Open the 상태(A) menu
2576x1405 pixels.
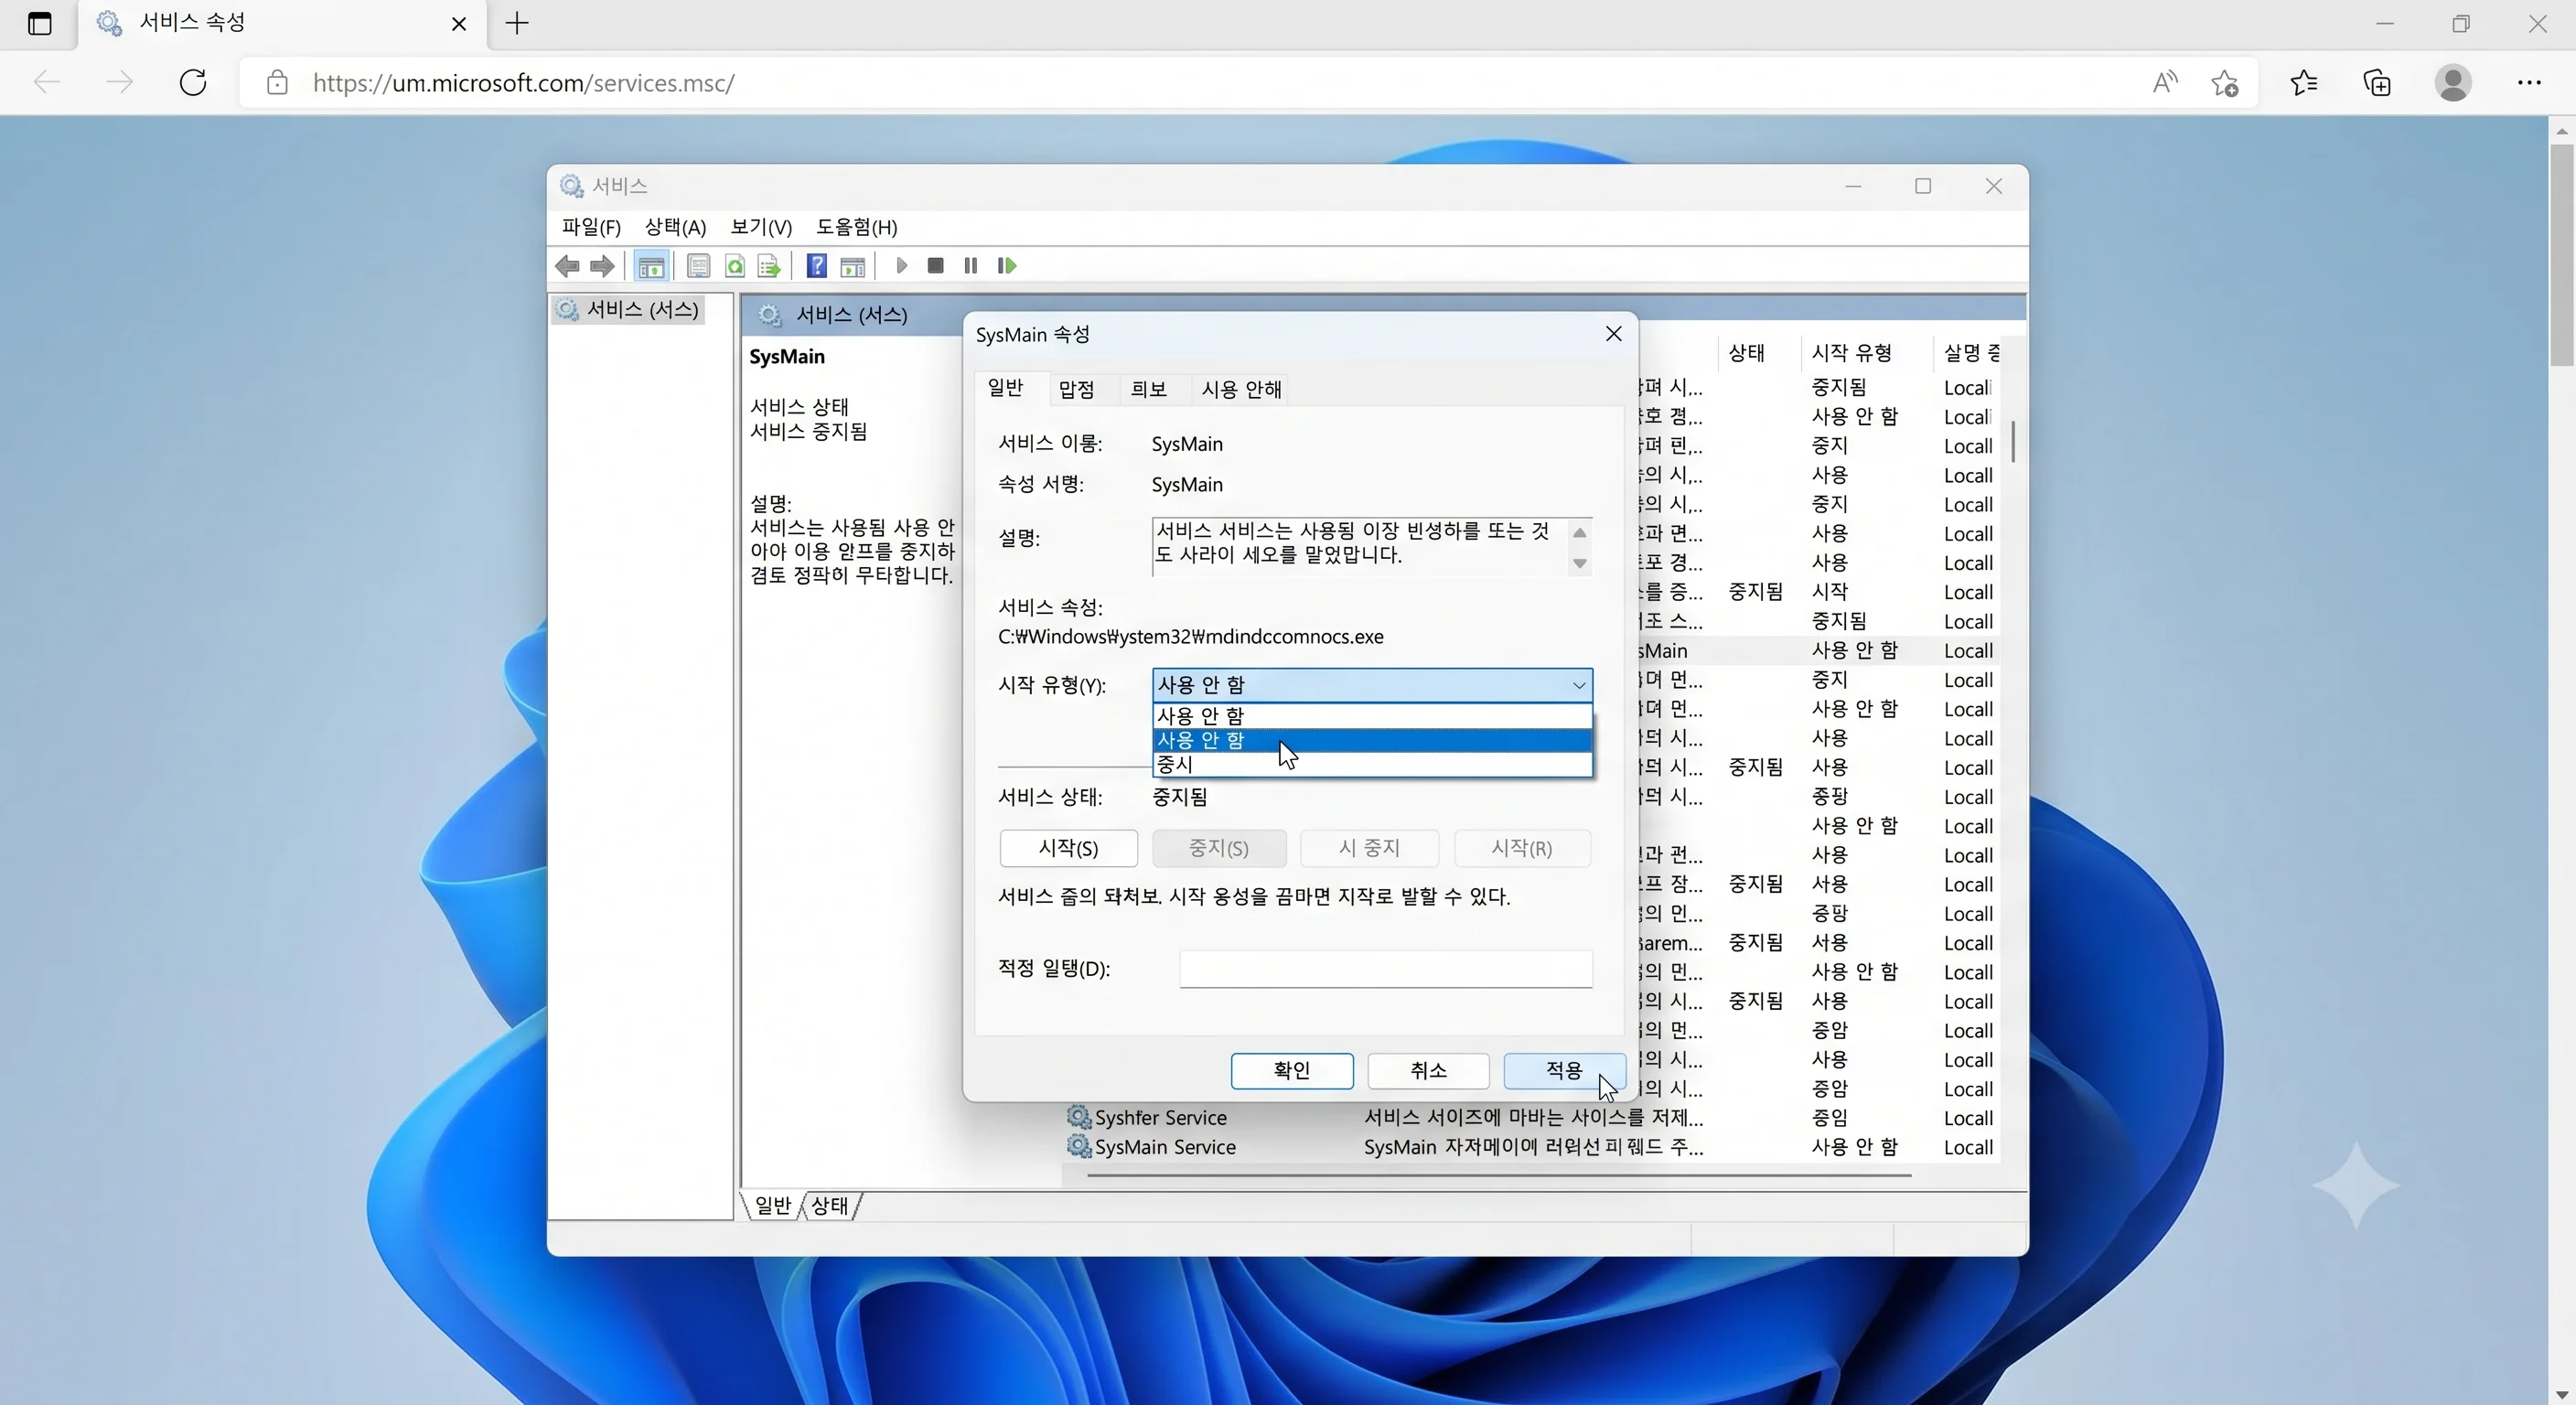[675, 227]
